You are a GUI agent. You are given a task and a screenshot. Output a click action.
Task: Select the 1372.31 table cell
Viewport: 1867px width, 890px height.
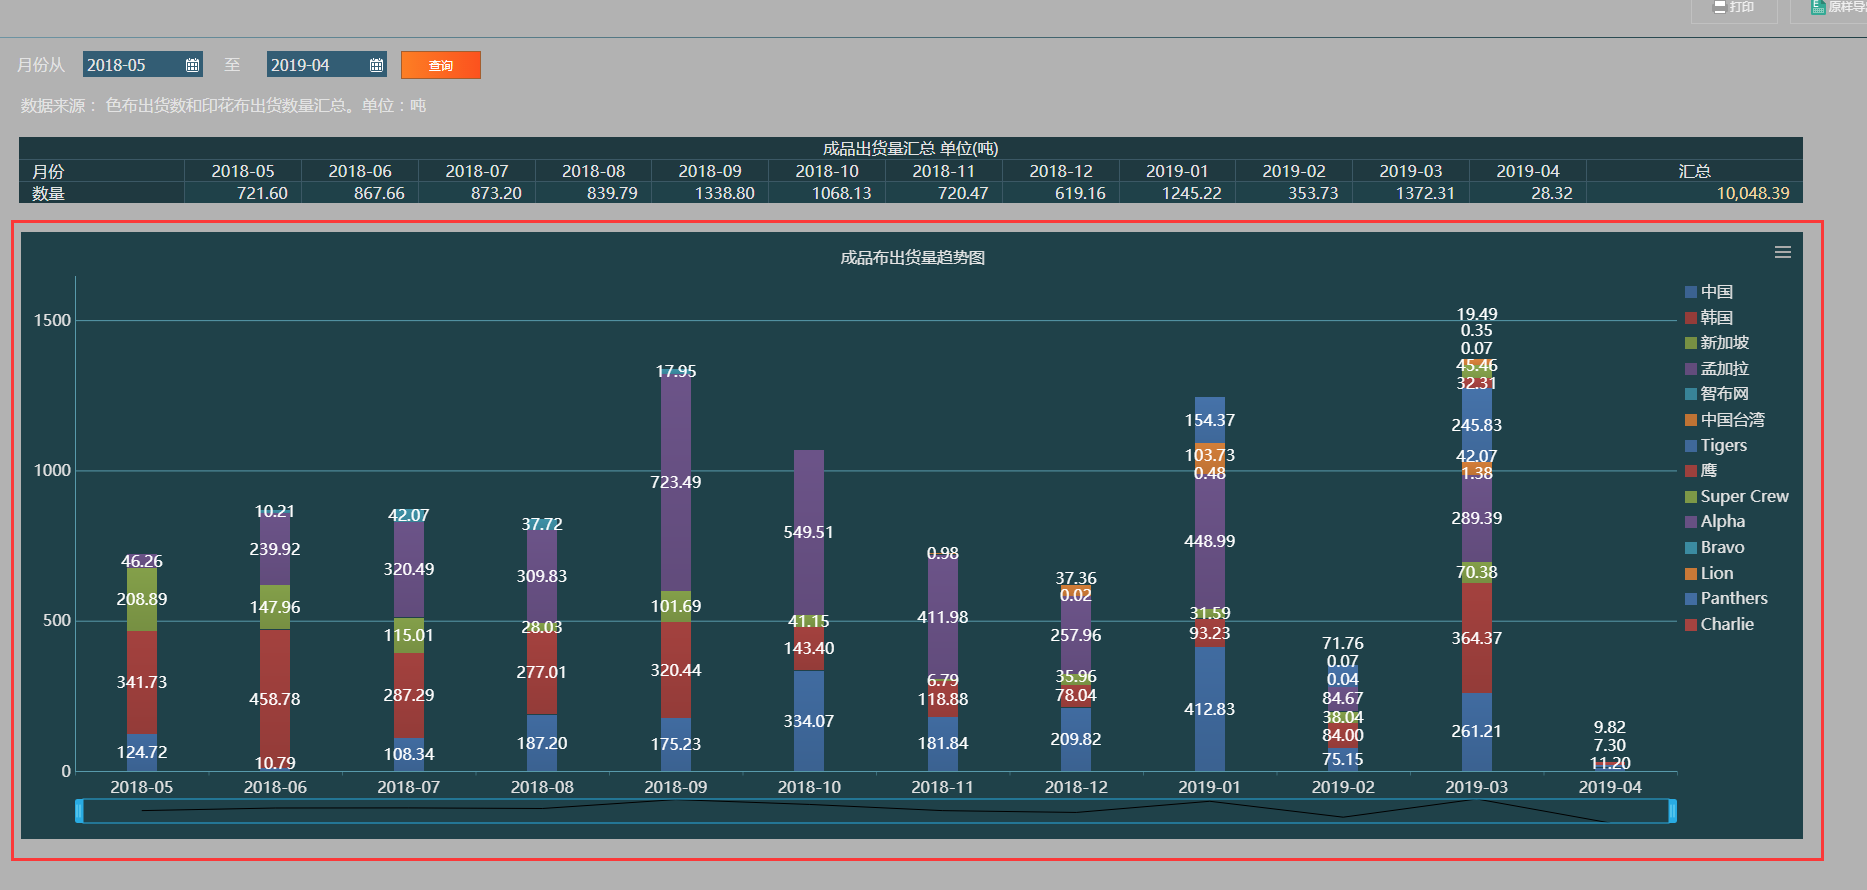coord(1411,193)
